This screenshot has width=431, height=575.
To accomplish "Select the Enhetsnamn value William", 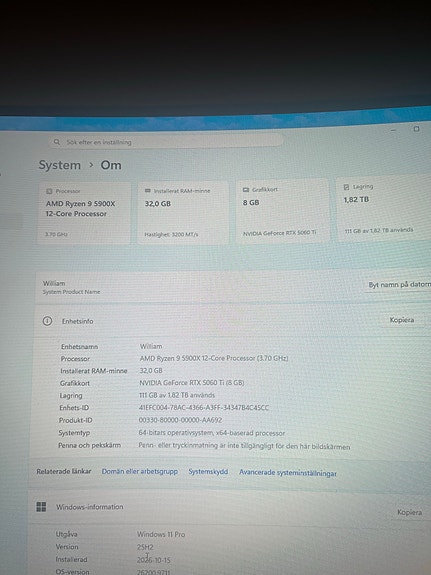I will pyautogui.click(x=151, y=346).
